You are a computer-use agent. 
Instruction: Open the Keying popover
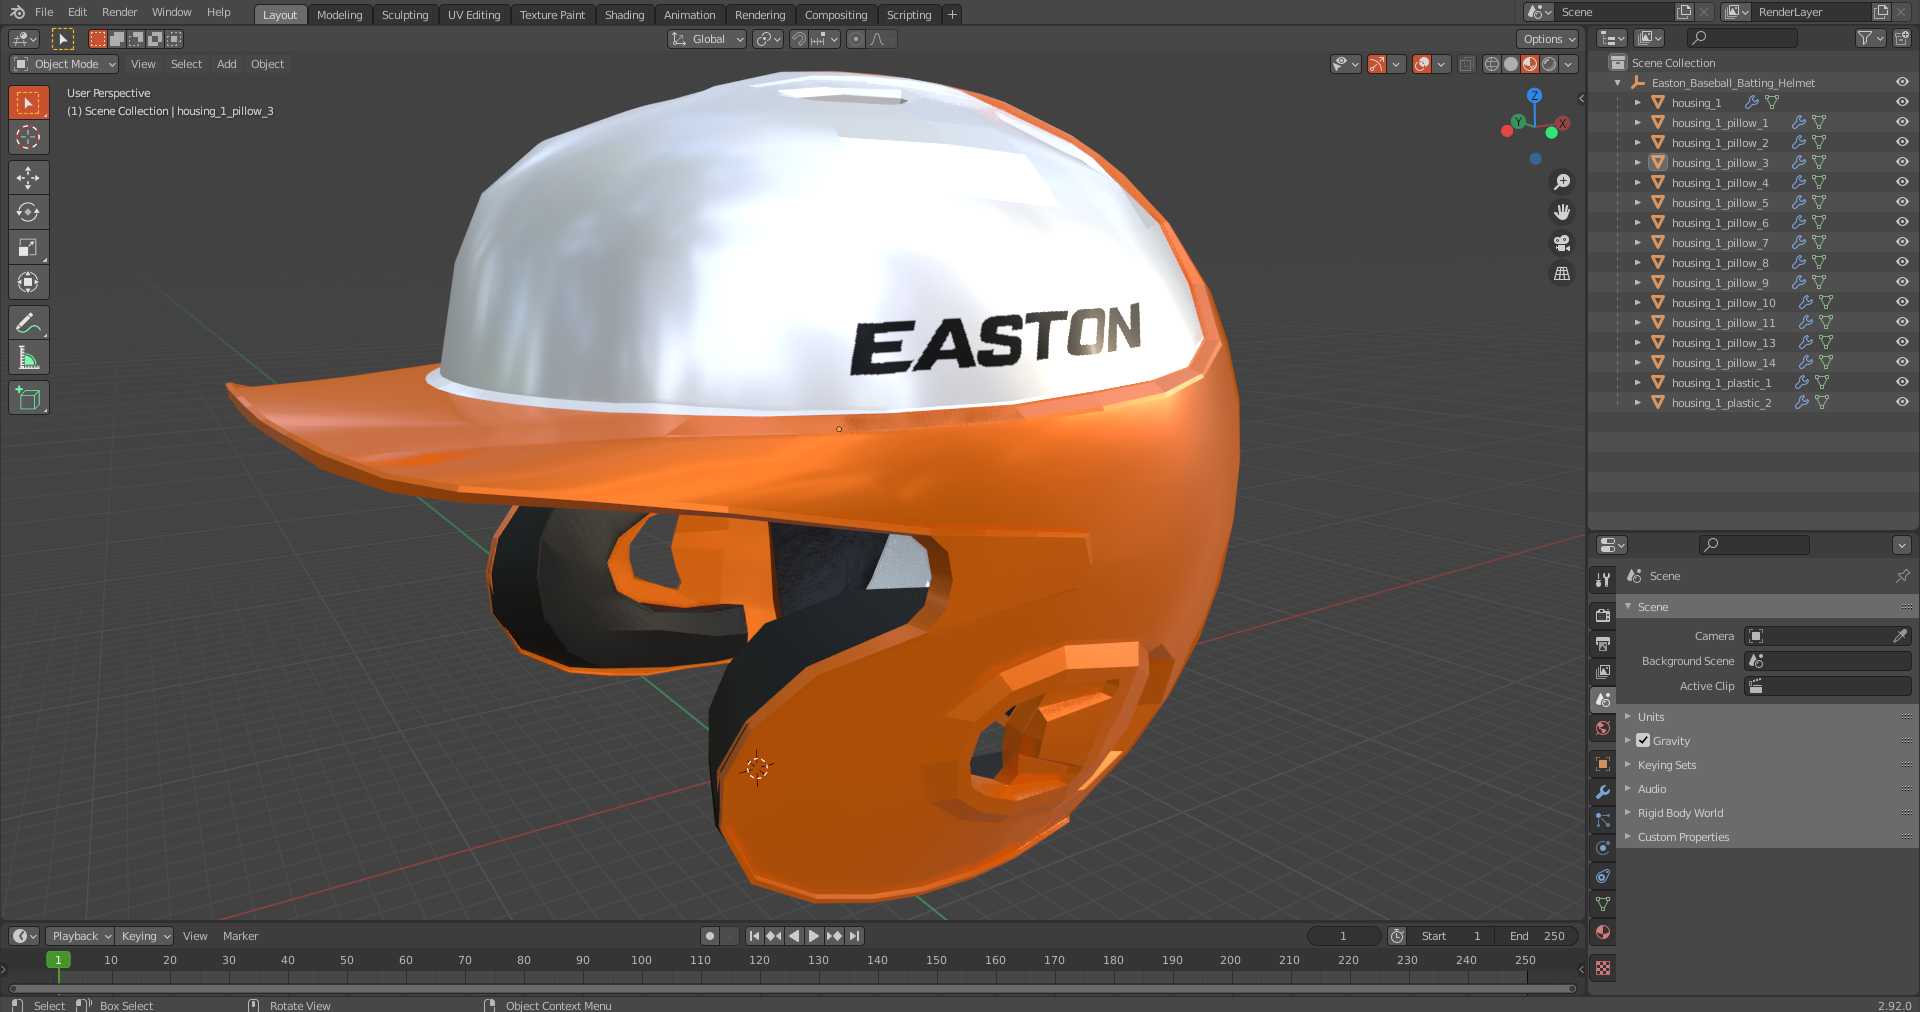click(144, 936)
